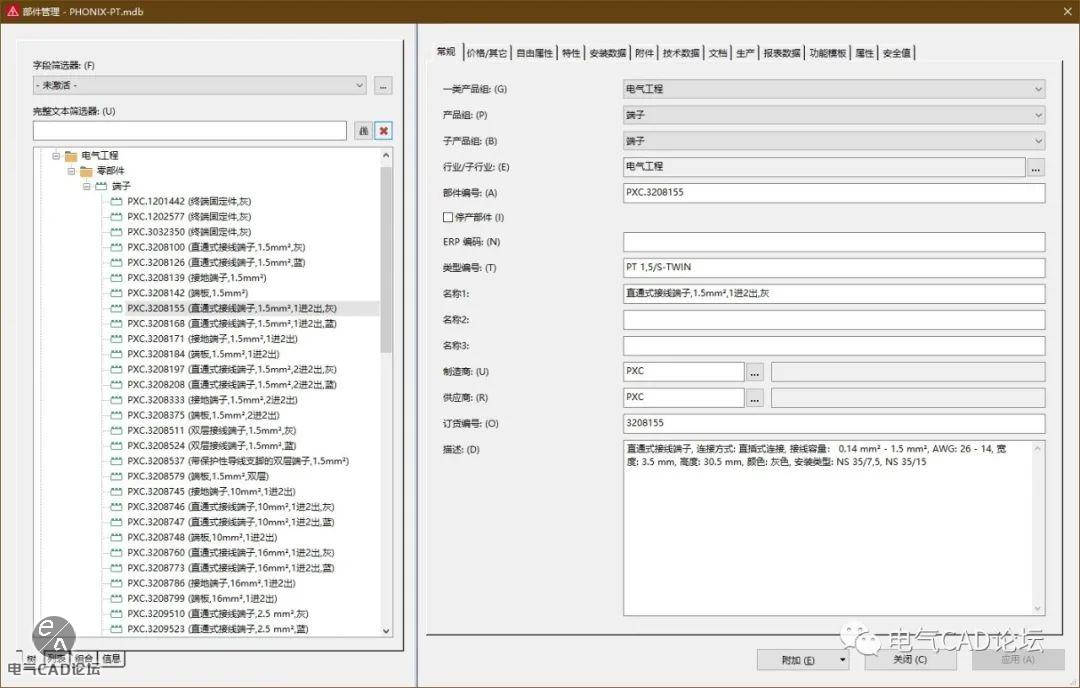
Task: Collapse the 电气工程 tree node
Action: tap(56, 156)
